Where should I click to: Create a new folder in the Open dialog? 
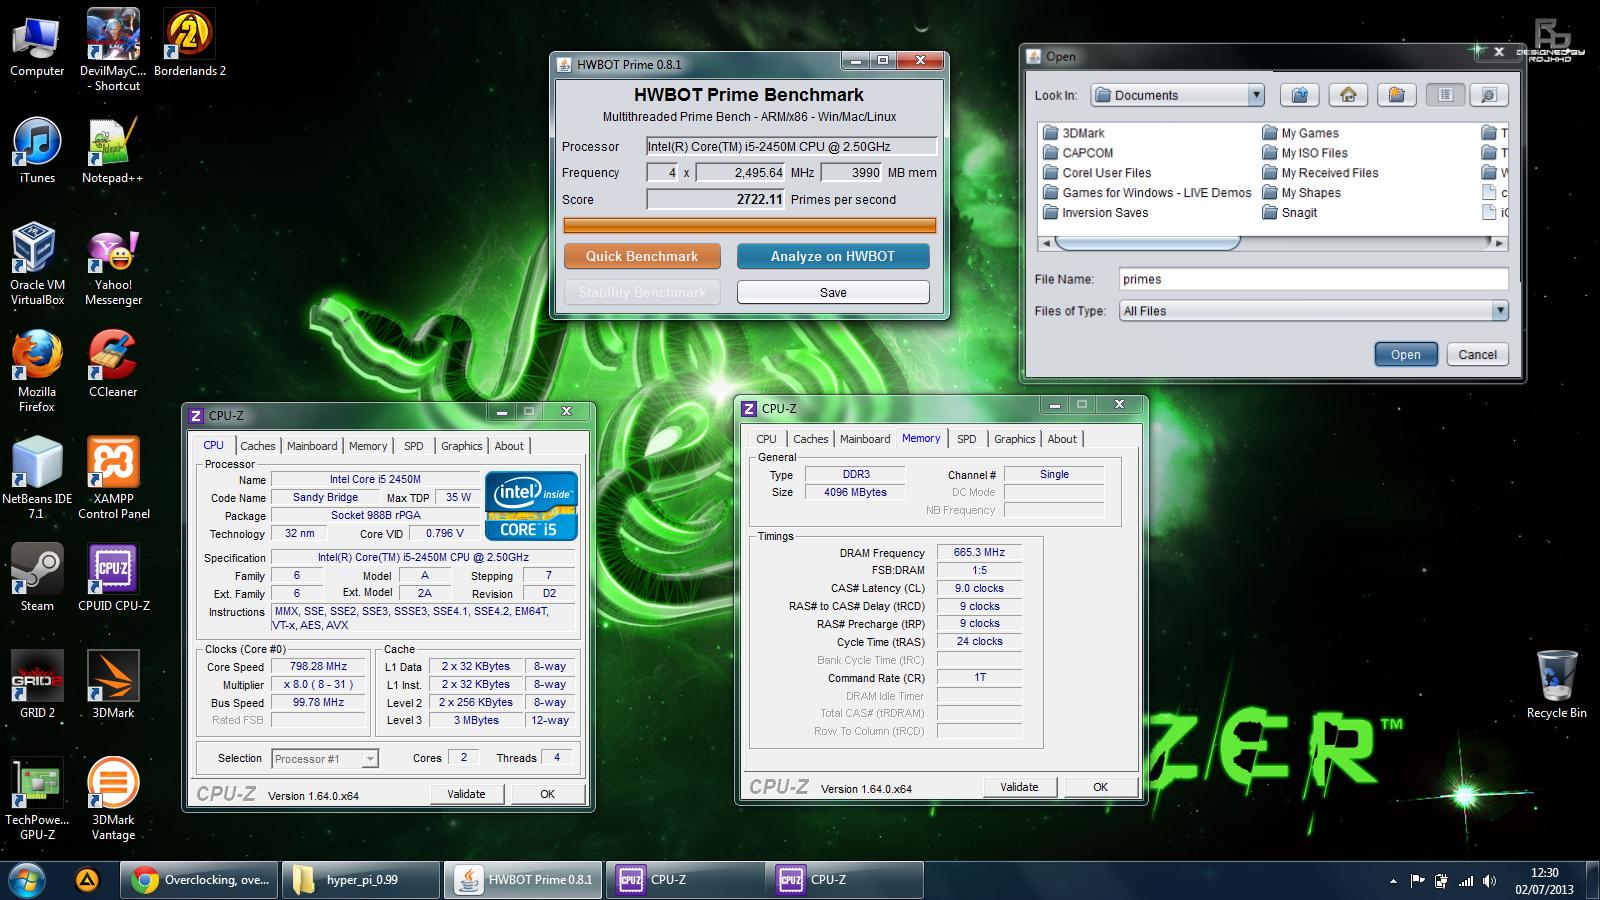1396,95
